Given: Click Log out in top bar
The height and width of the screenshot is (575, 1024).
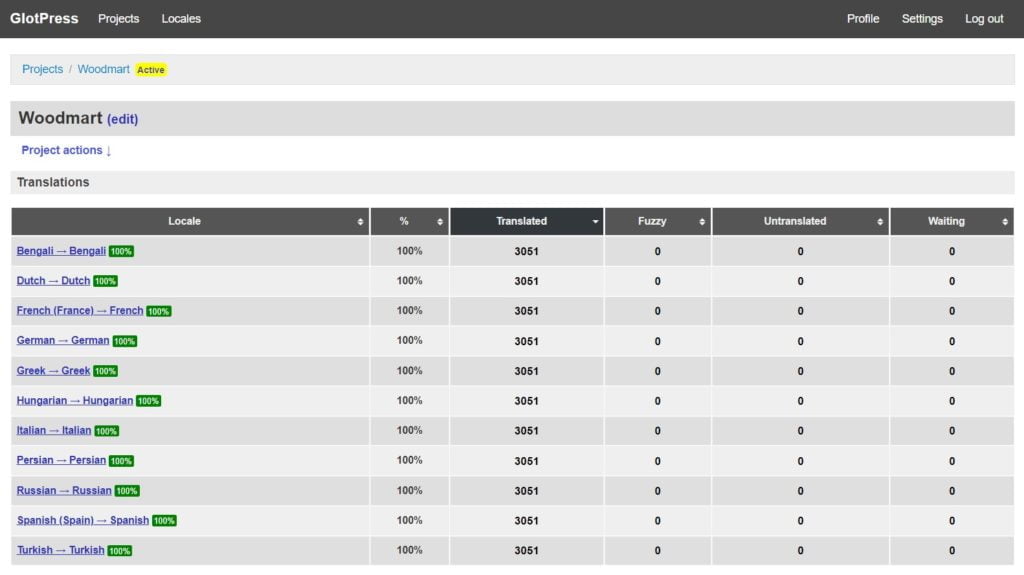Looking at the screenshot, I should pyautogui.click(x=984, y=19).
